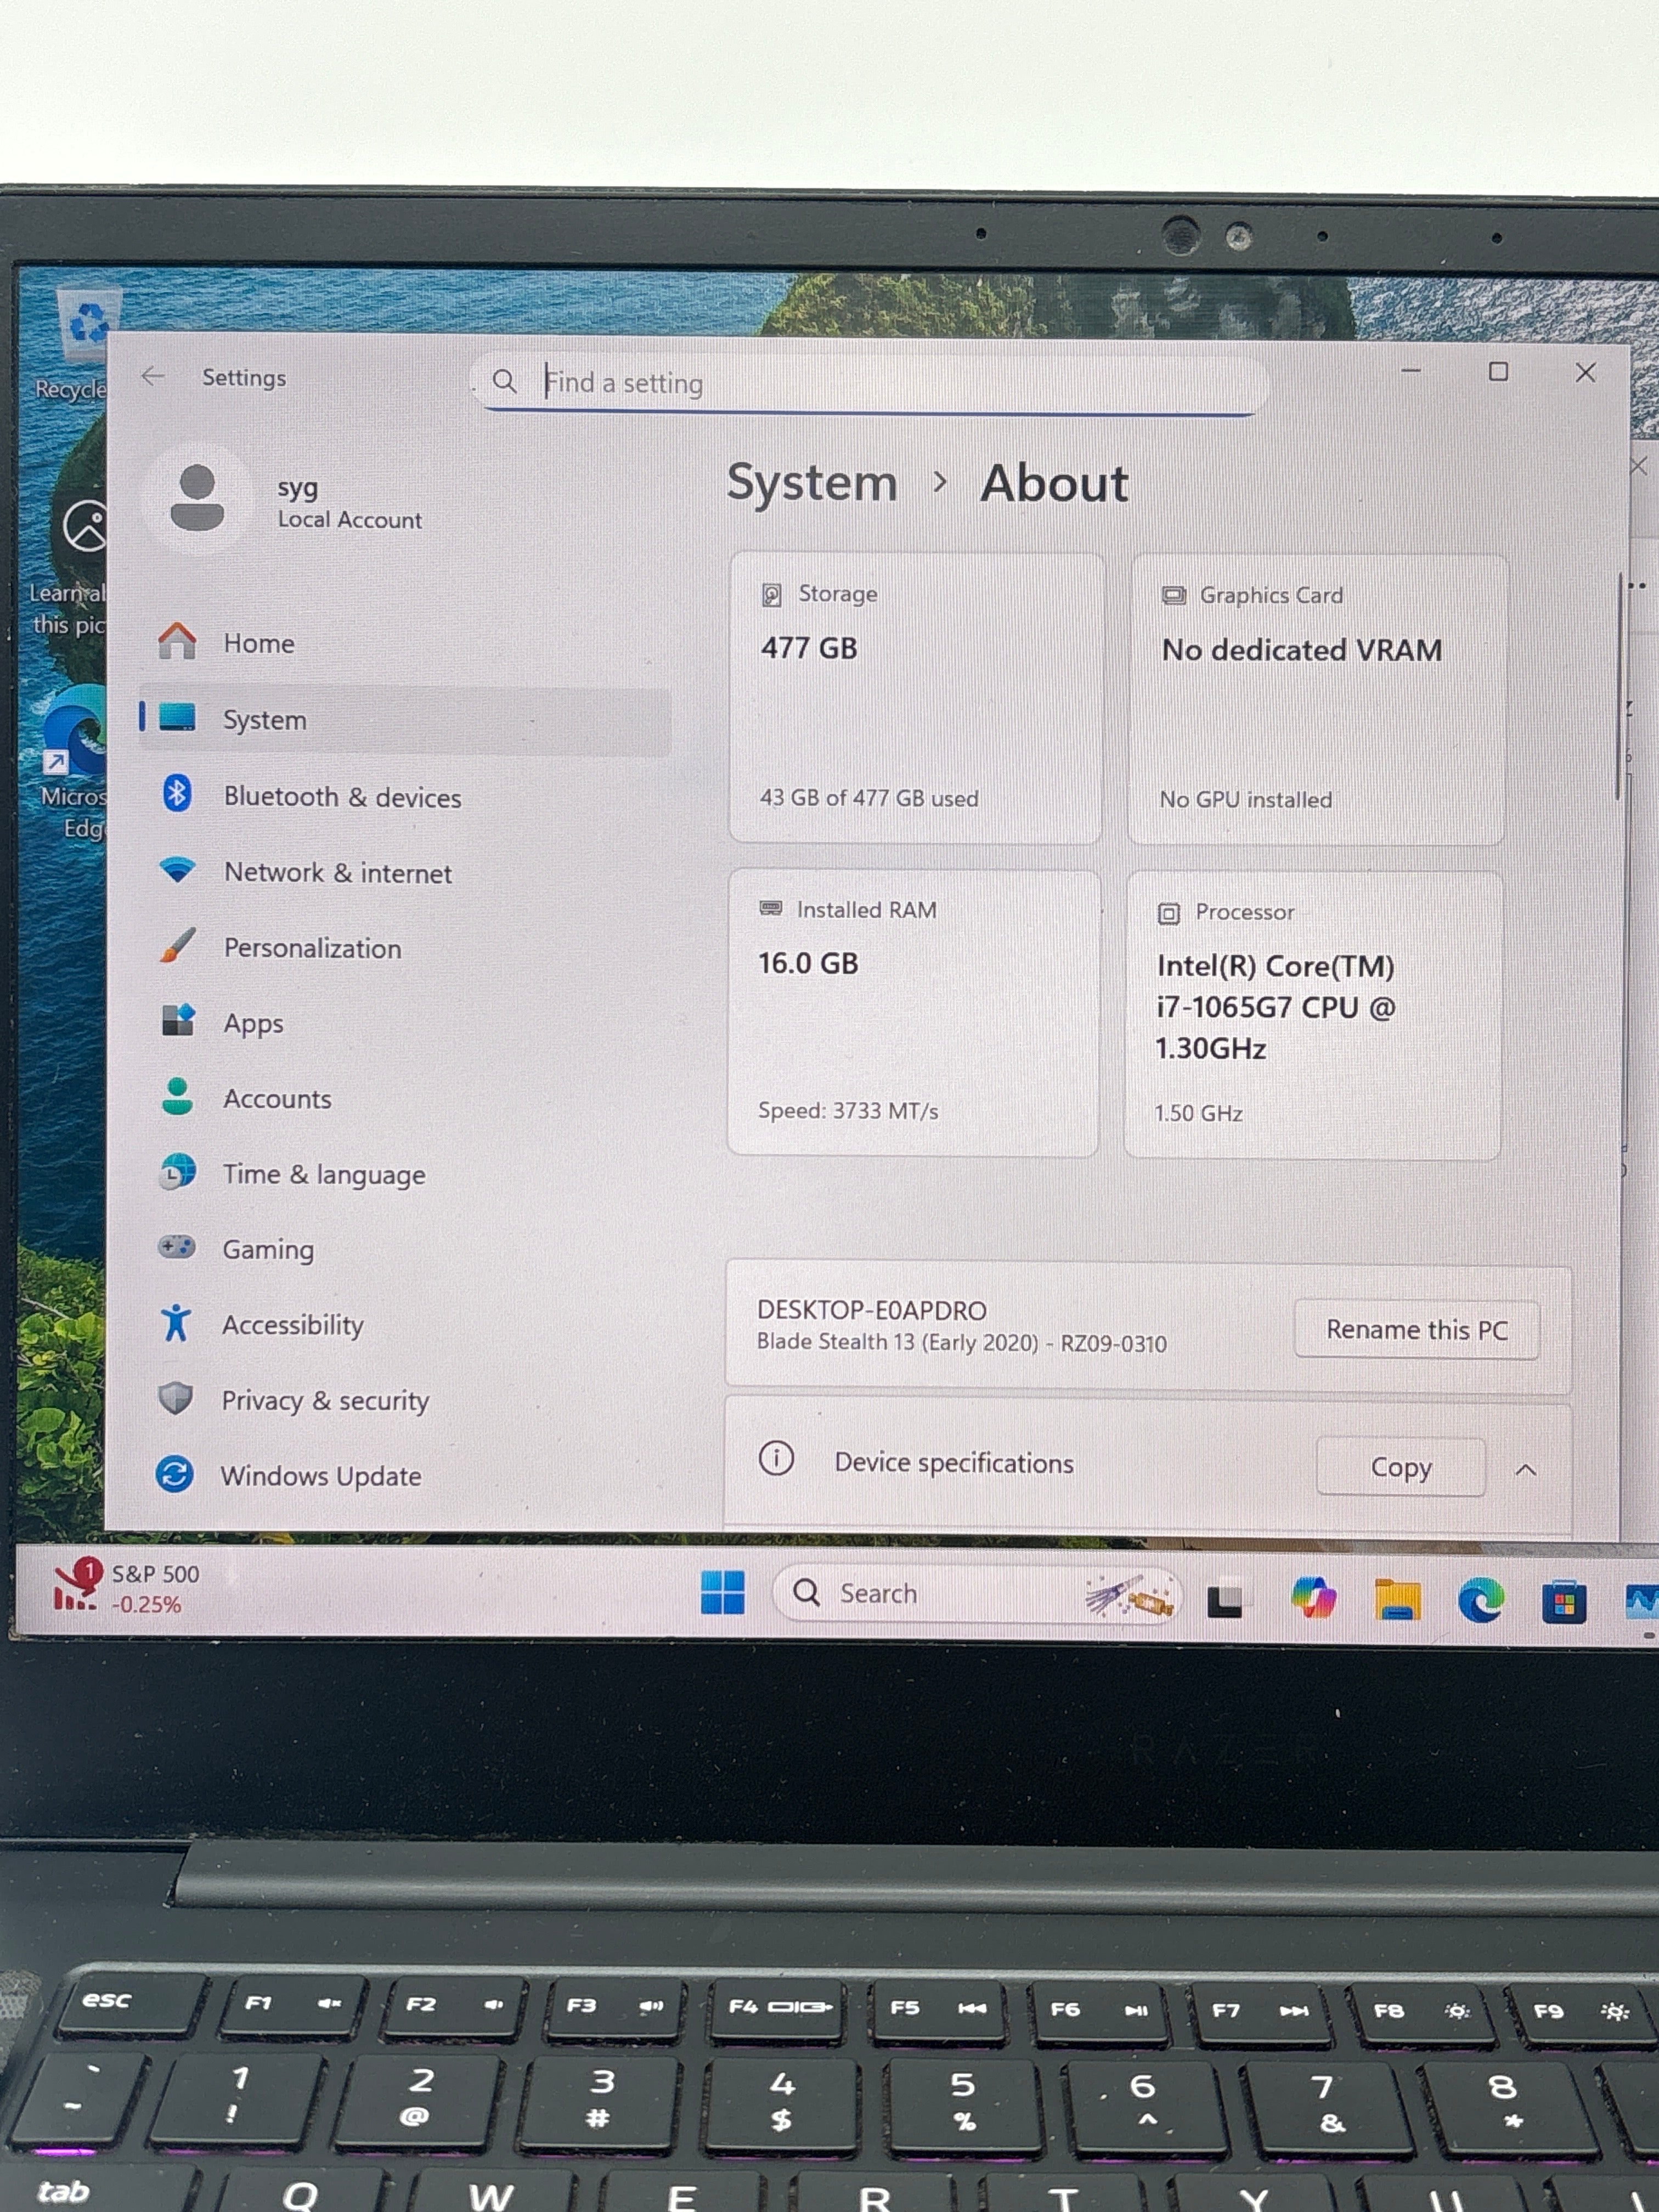Open Microsoft Store from the taskbar

point(1563,1602)
